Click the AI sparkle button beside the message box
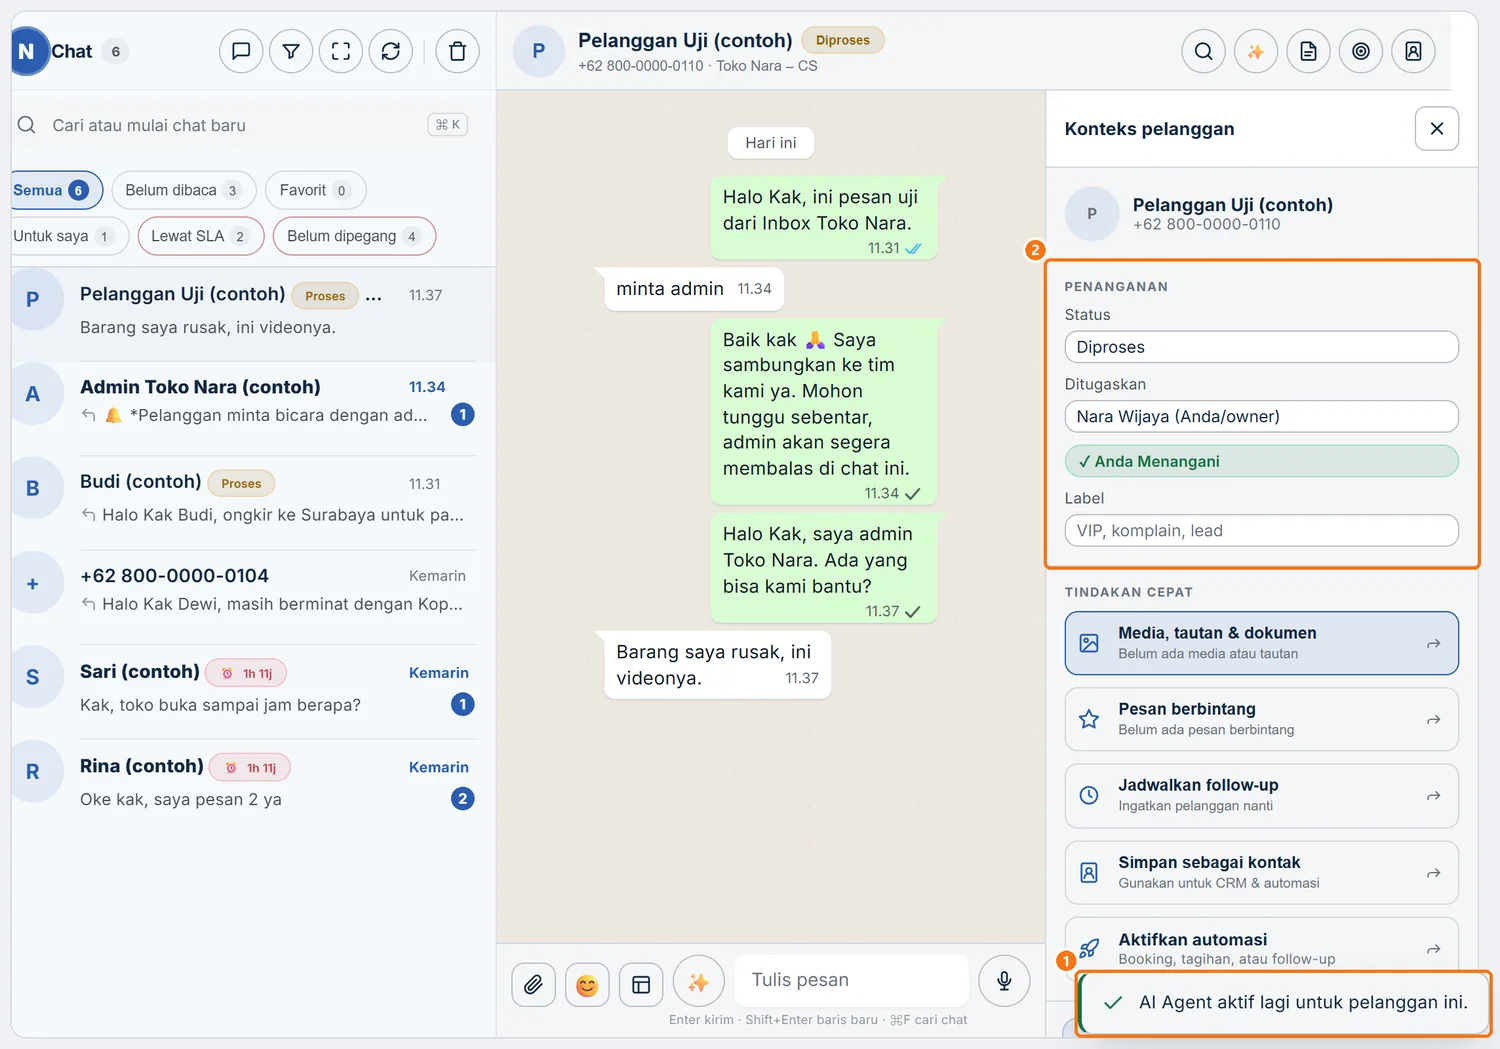 tap(698, 982)
